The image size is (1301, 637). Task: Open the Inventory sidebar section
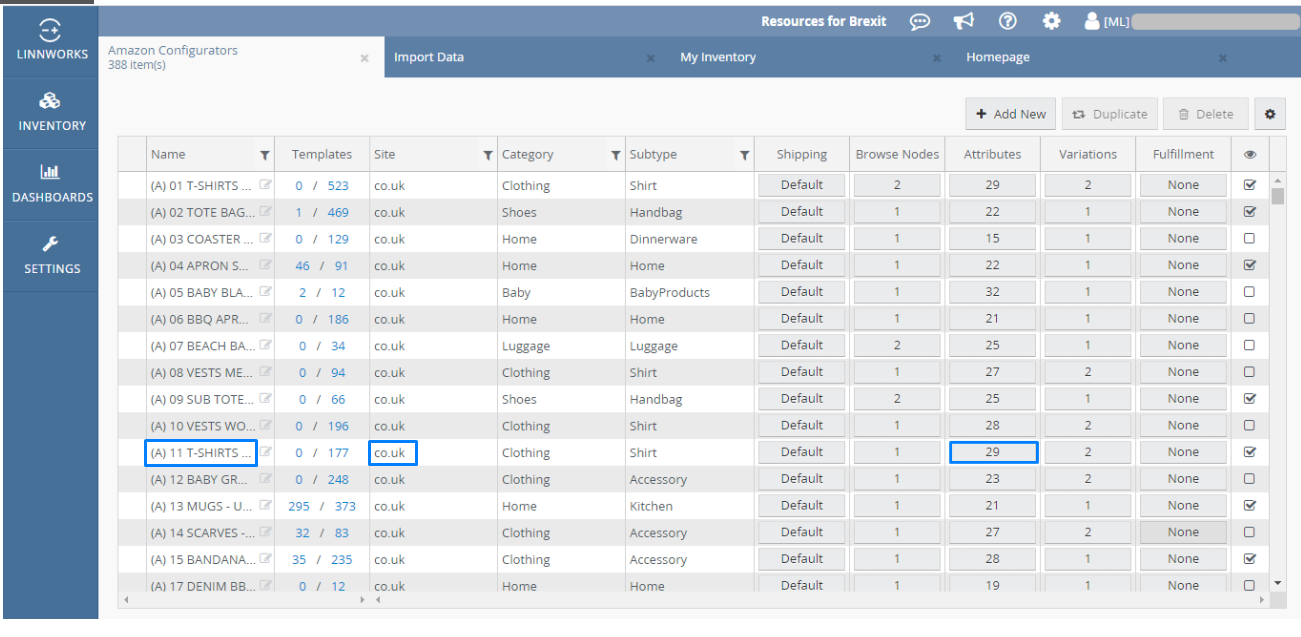51,112
